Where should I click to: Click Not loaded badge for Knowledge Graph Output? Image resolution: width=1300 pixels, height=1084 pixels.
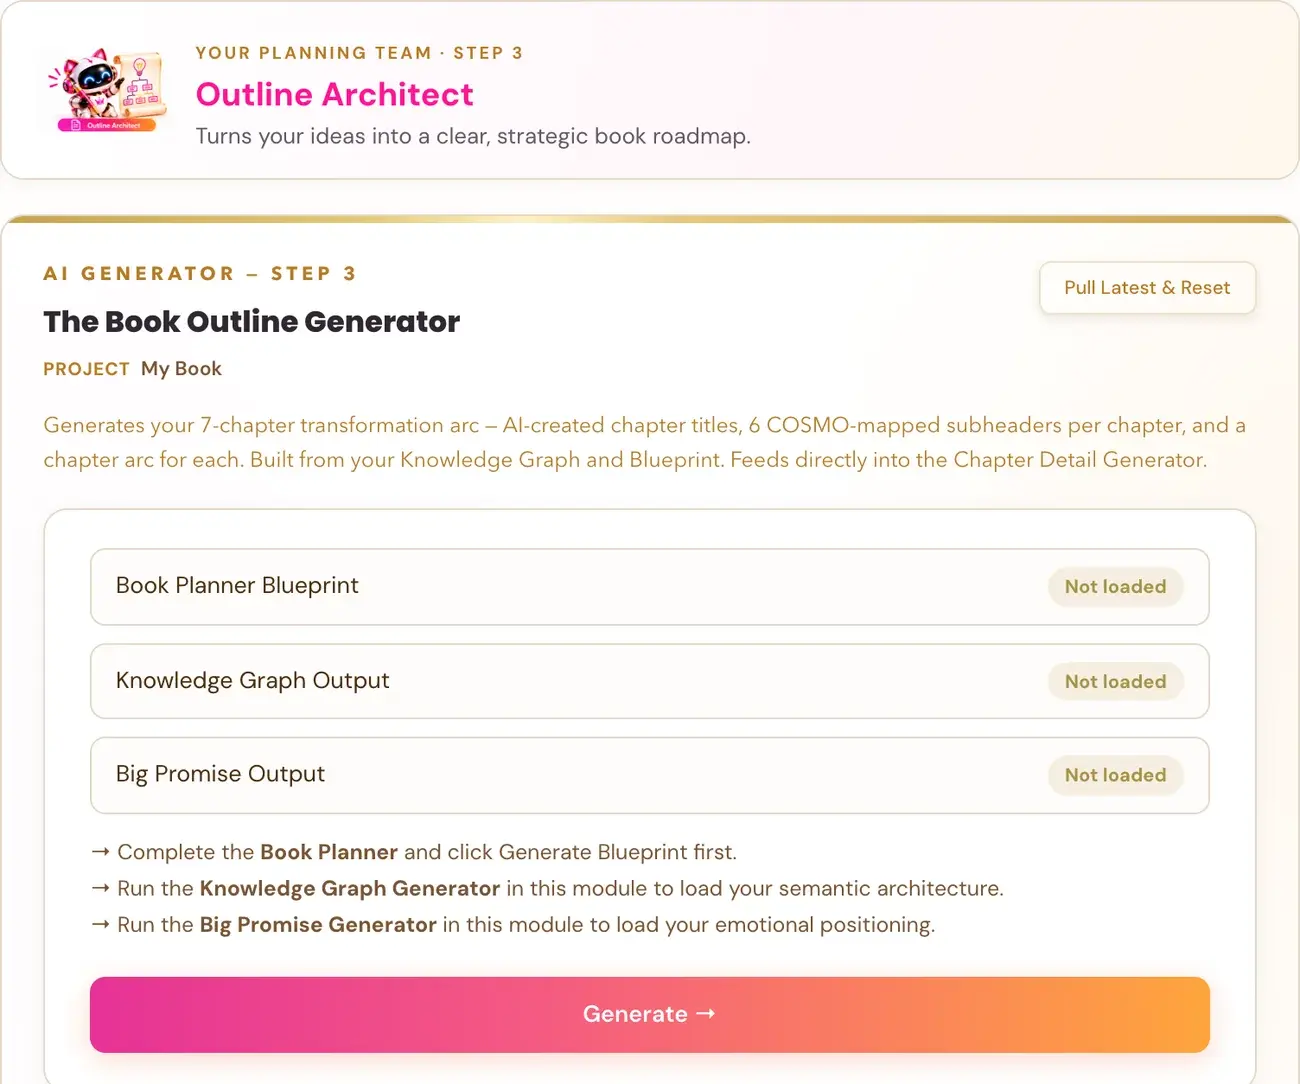point(1115,682)
